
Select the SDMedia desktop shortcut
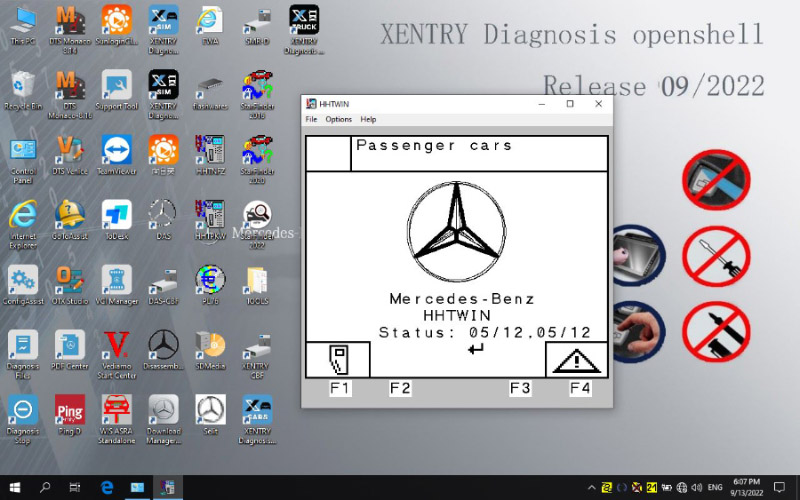click(x=210, y=350)
